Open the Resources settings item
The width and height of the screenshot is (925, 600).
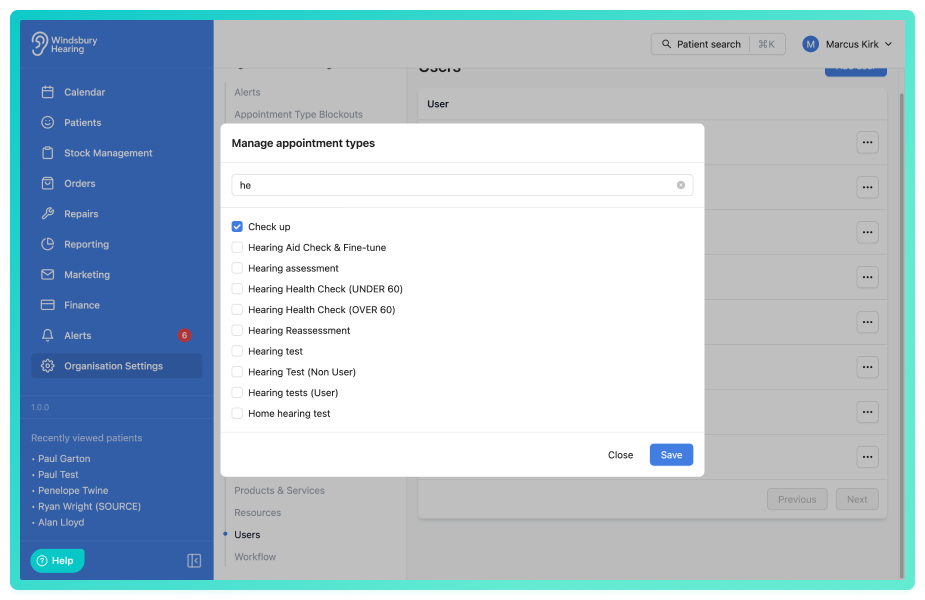pyautogui.click(x=258, y=513)
